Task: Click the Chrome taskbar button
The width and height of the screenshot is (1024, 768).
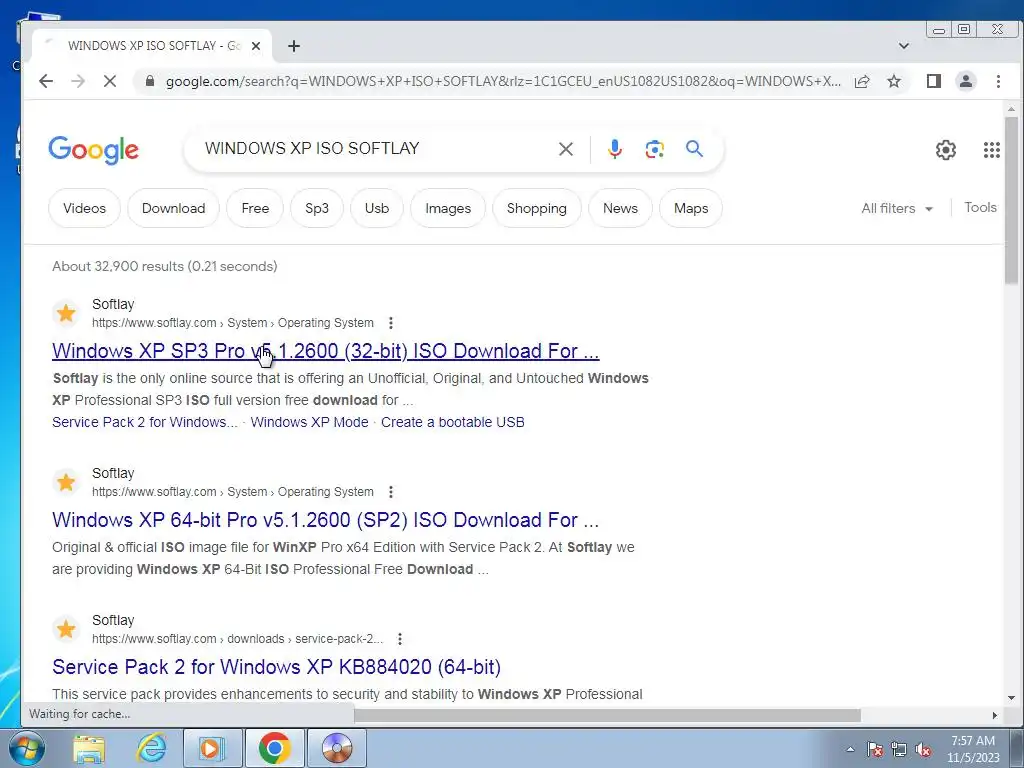Action: pyautogui.click(x=274, y=748)
